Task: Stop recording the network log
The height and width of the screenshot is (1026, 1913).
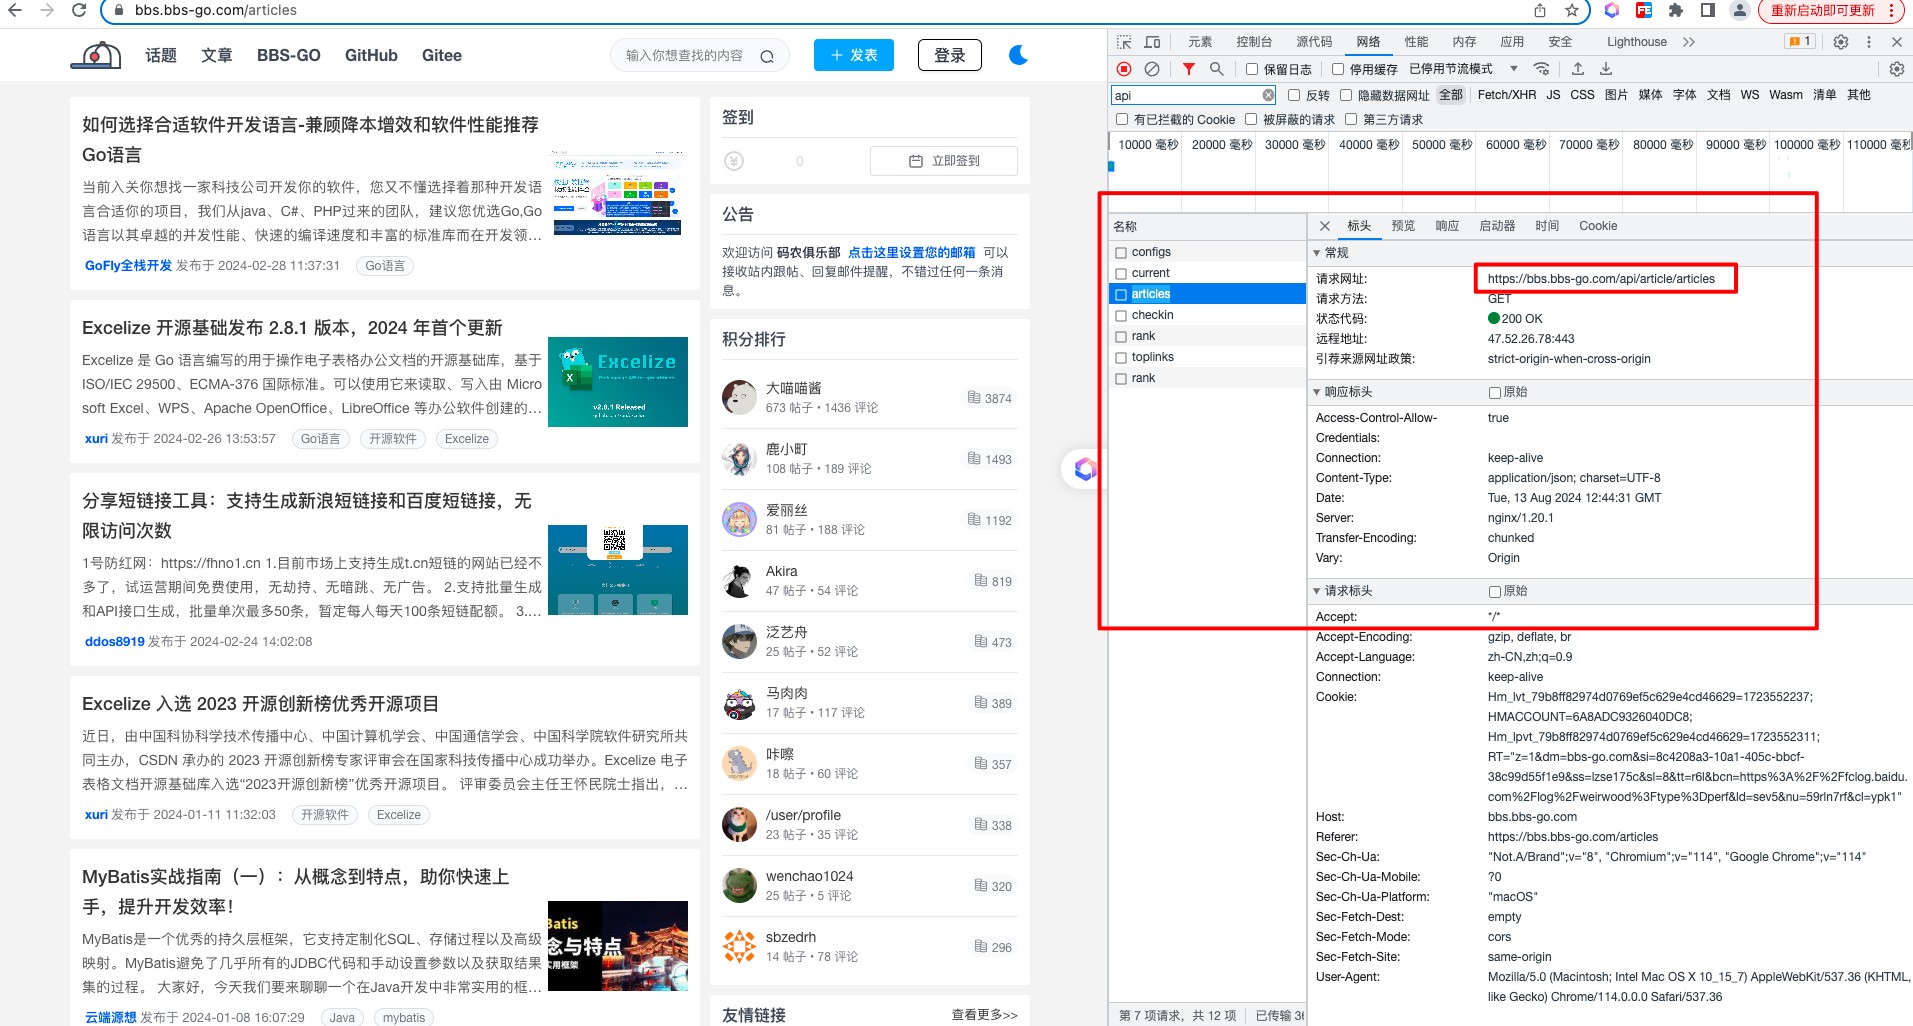Action: 1124,69
